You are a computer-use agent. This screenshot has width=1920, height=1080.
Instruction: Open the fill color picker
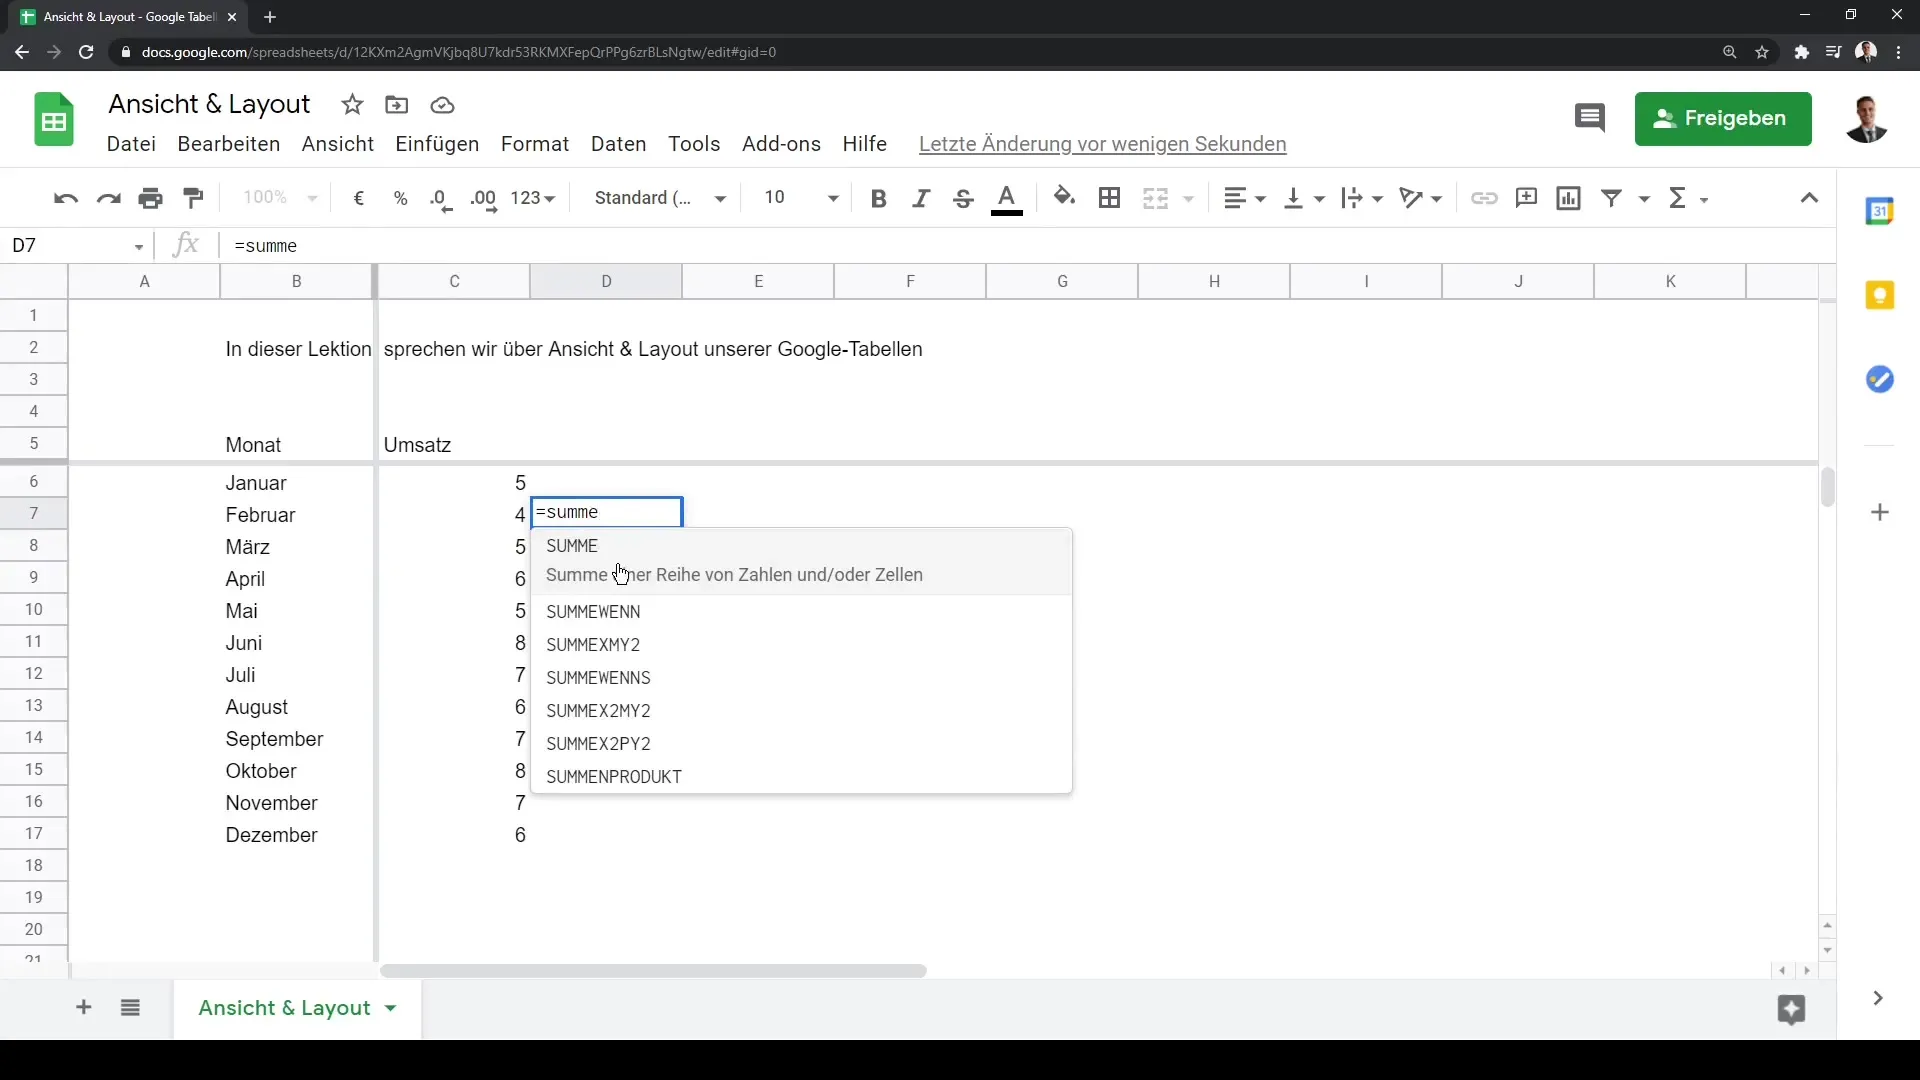(x=1065, y=197)
